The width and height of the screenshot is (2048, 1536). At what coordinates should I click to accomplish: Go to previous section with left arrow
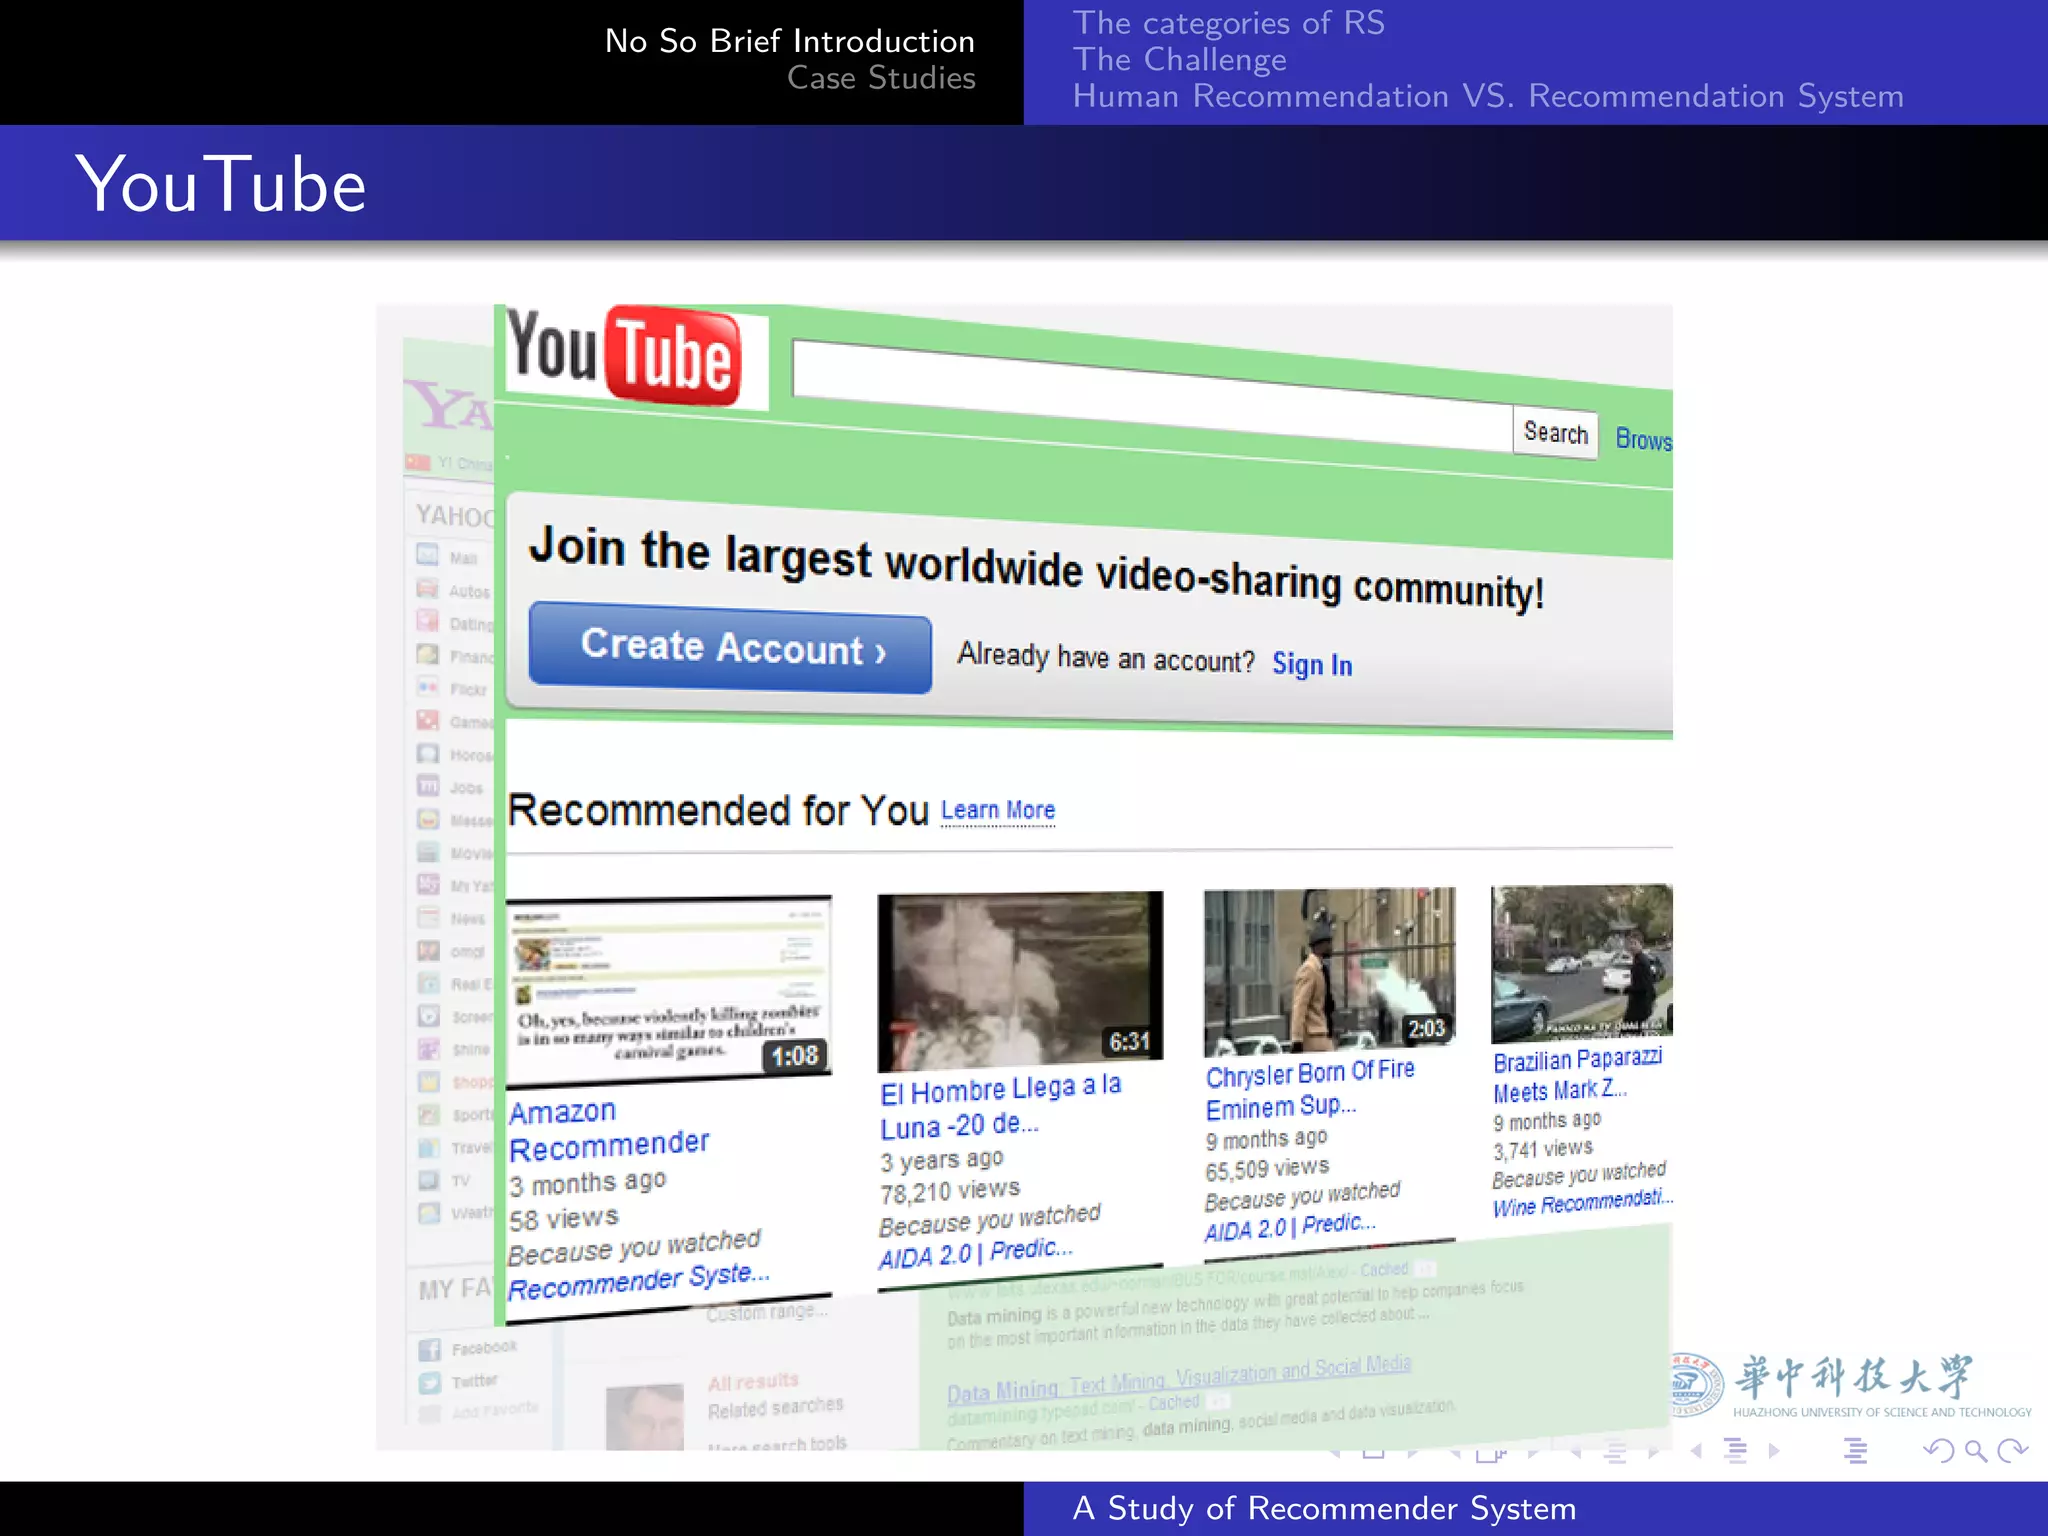pyautogui.click(x=1696, y=1450)
